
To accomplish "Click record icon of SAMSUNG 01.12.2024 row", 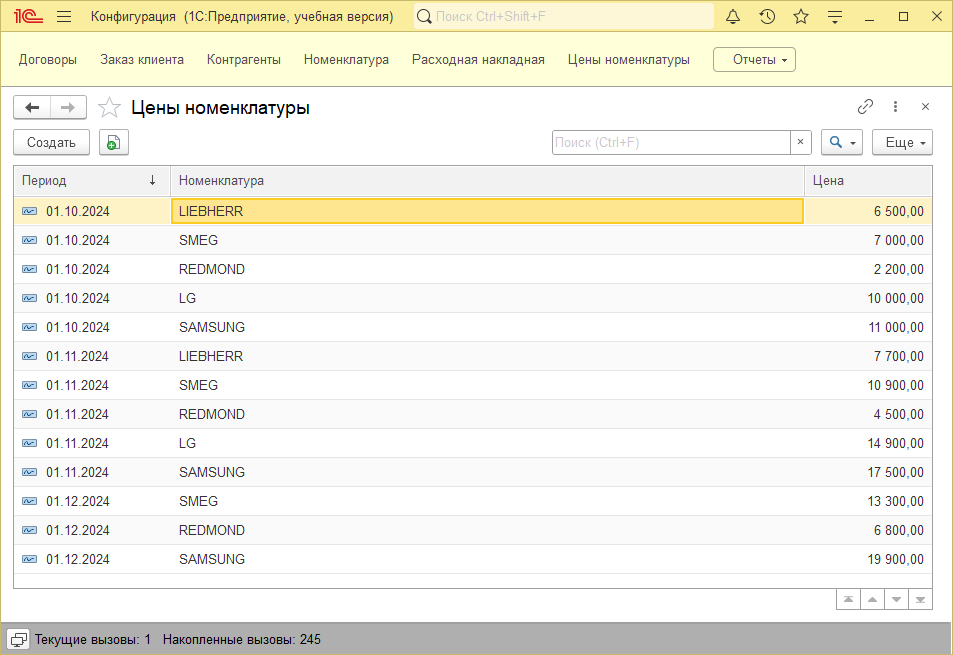I will [x=29, y=559].
